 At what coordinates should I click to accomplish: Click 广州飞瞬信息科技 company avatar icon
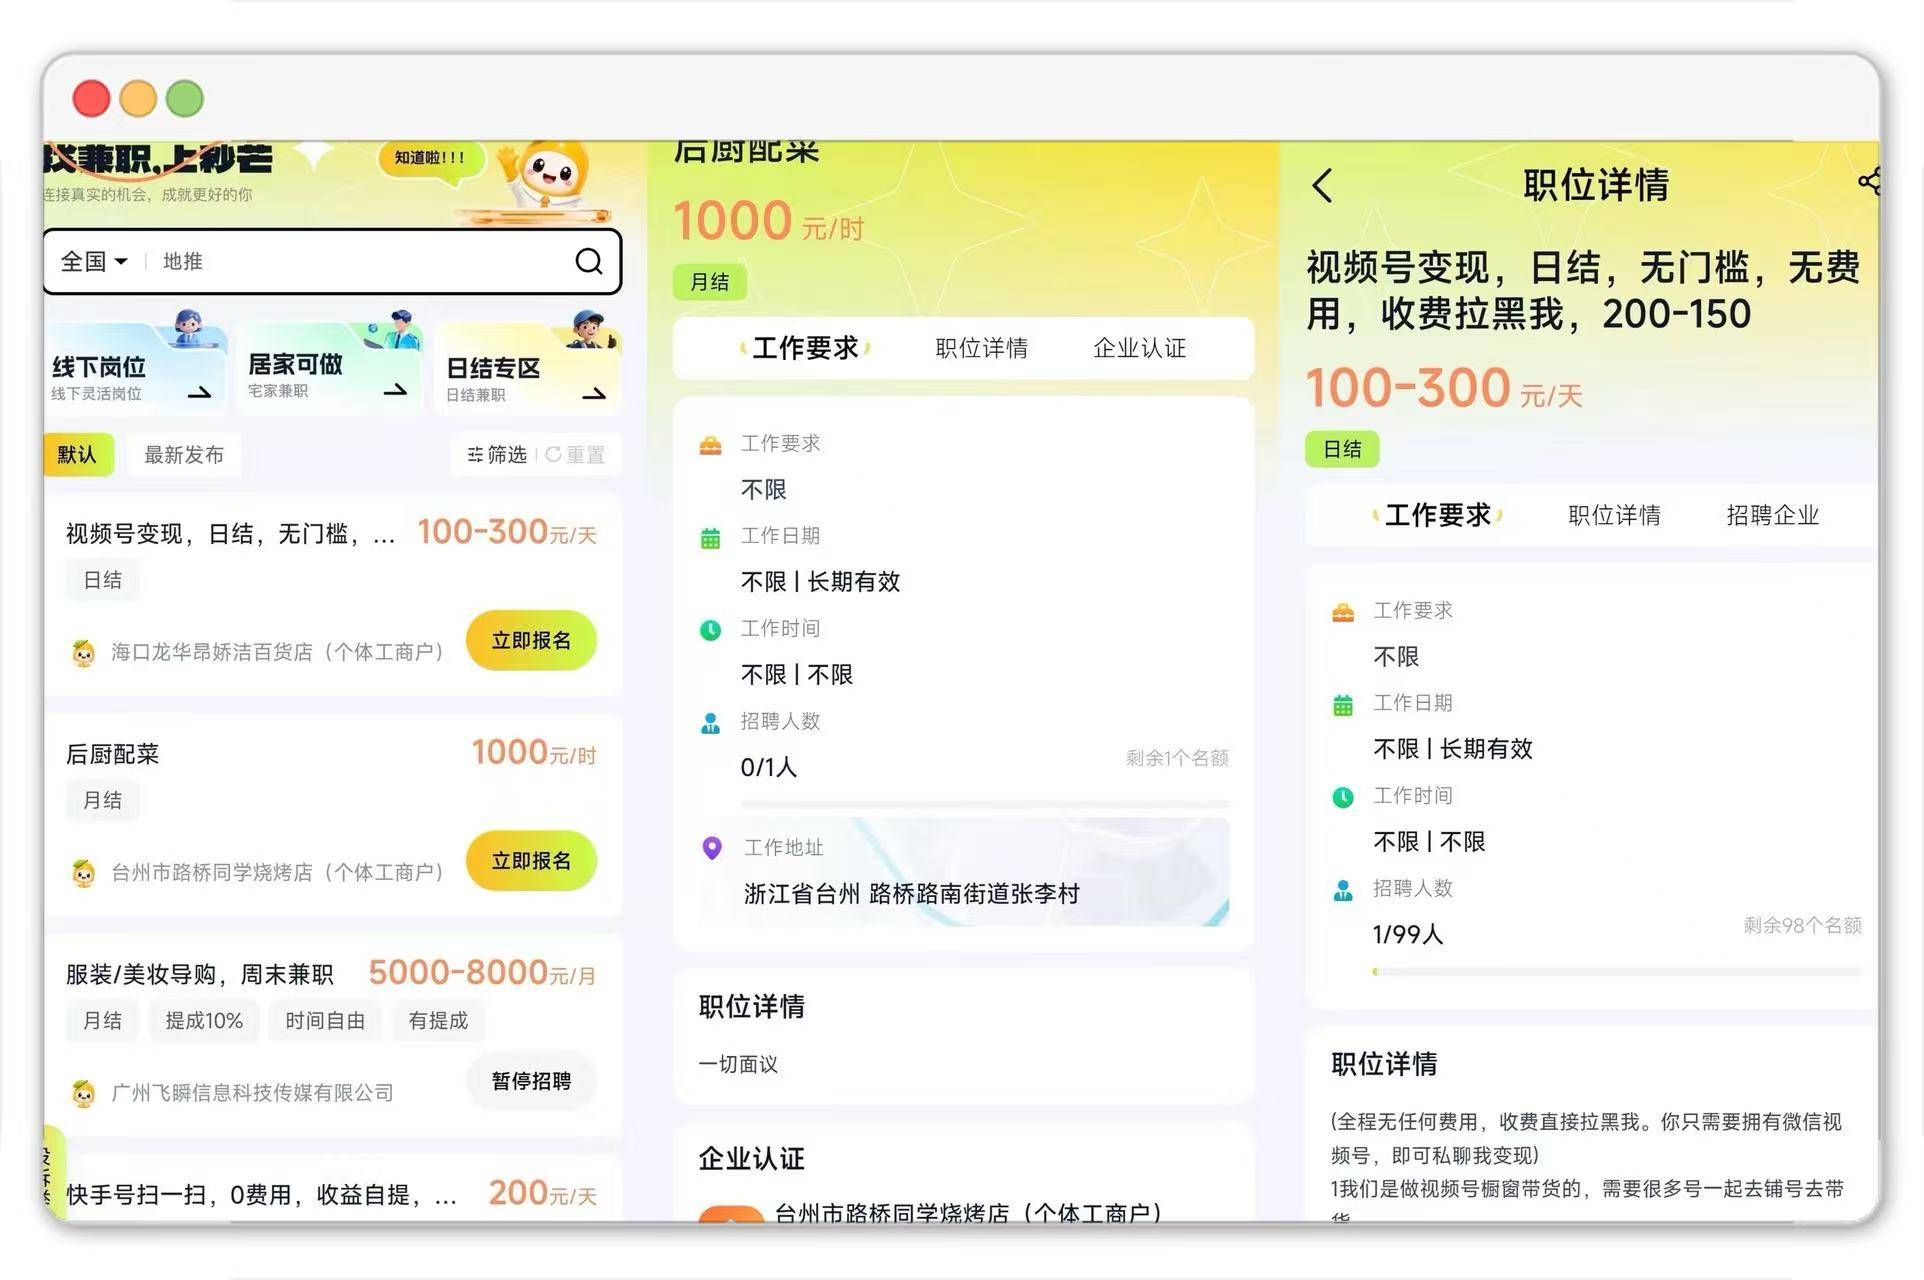pos(84,1093)
